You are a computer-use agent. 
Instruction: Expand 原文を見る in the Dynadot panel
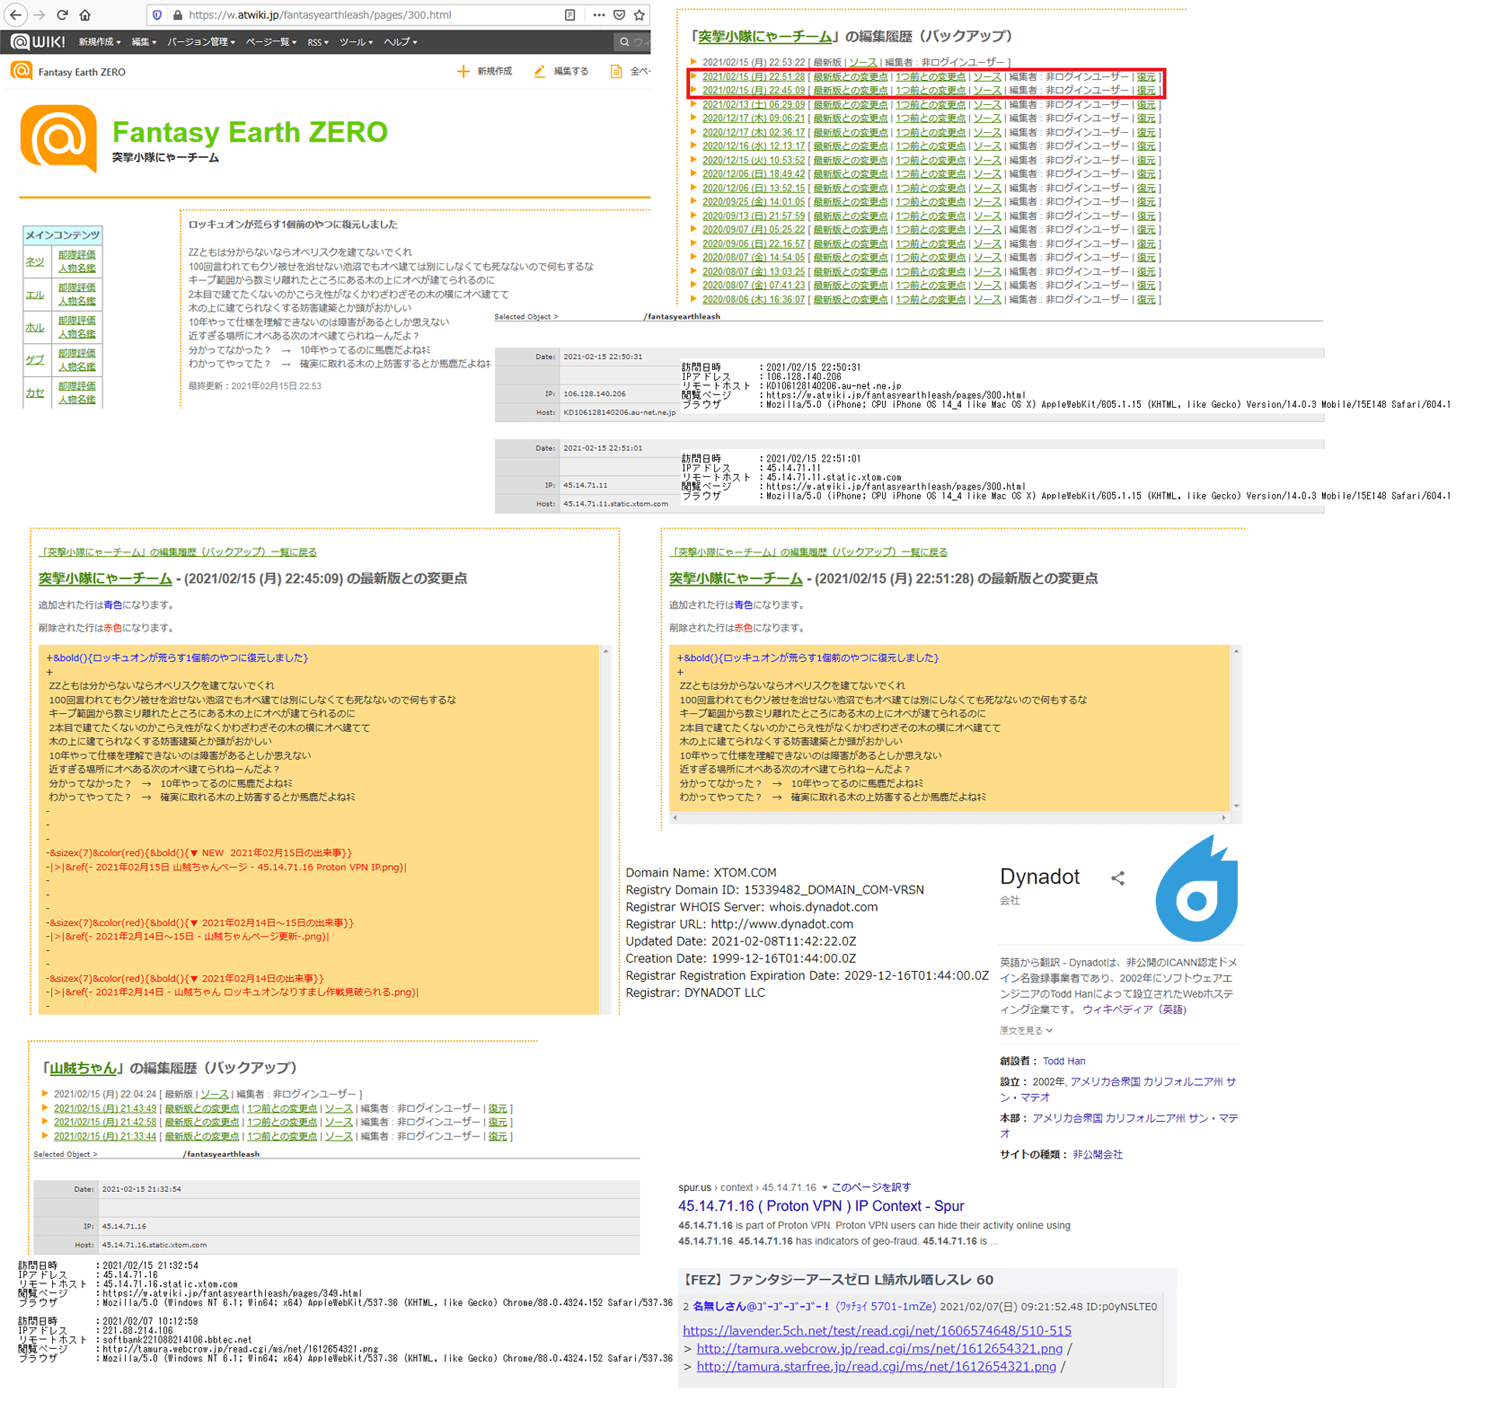pyautogui.click(x=1026, y=1030)
